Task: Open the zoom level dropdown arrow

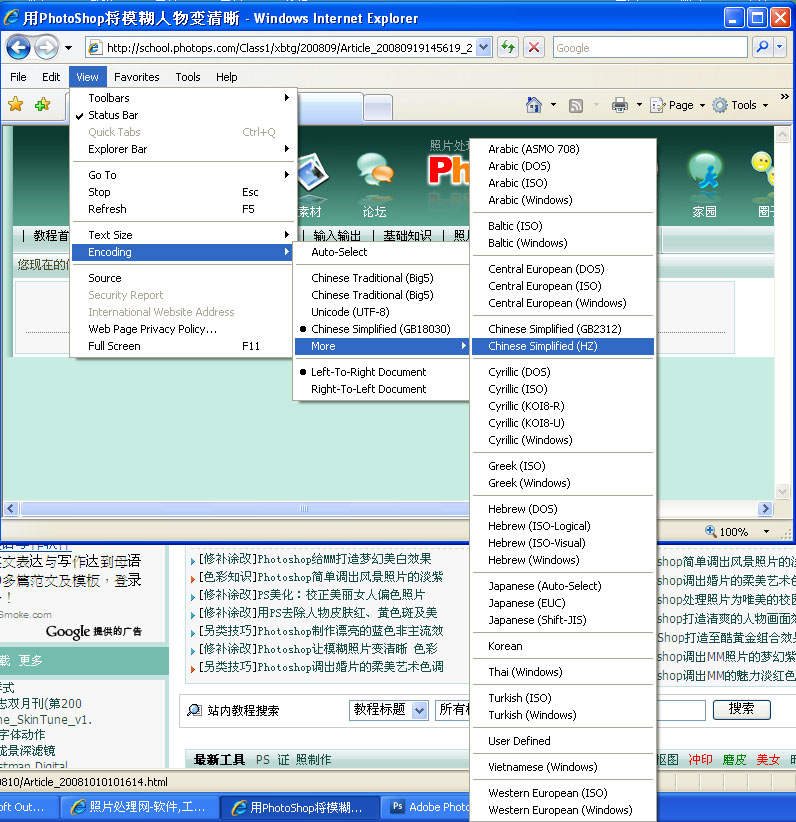Action: [767, 532]
